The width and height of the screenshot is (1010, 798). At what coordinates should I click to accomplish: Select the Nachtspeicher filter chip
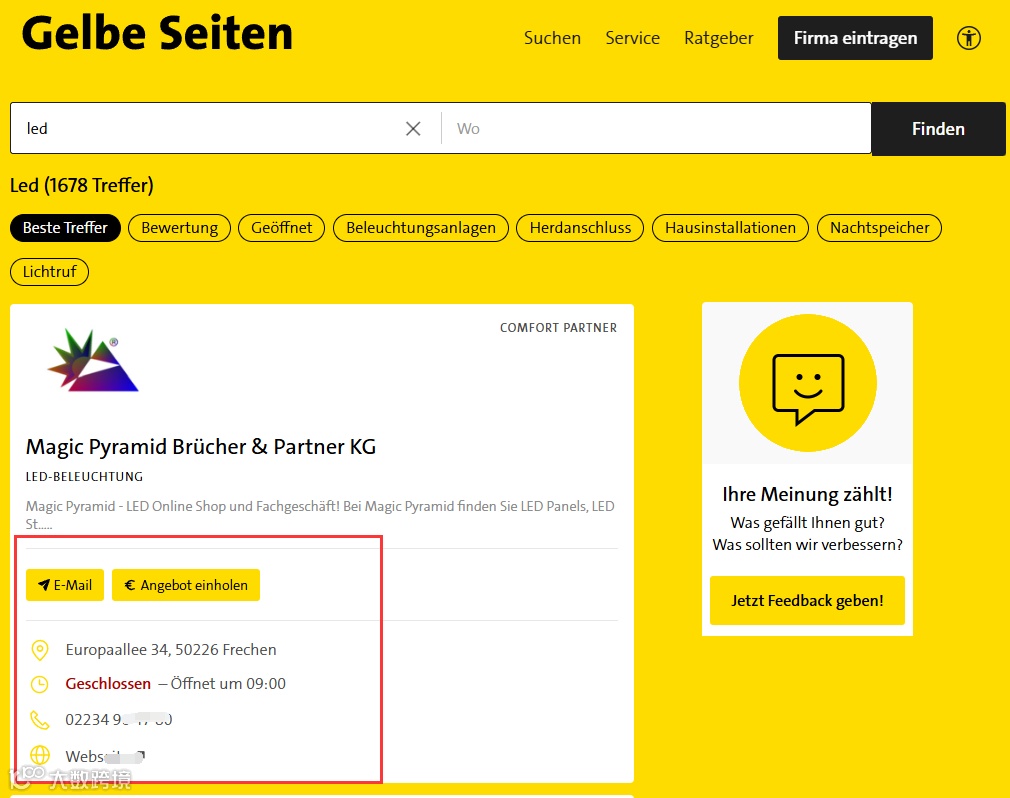tap(879, 228)
